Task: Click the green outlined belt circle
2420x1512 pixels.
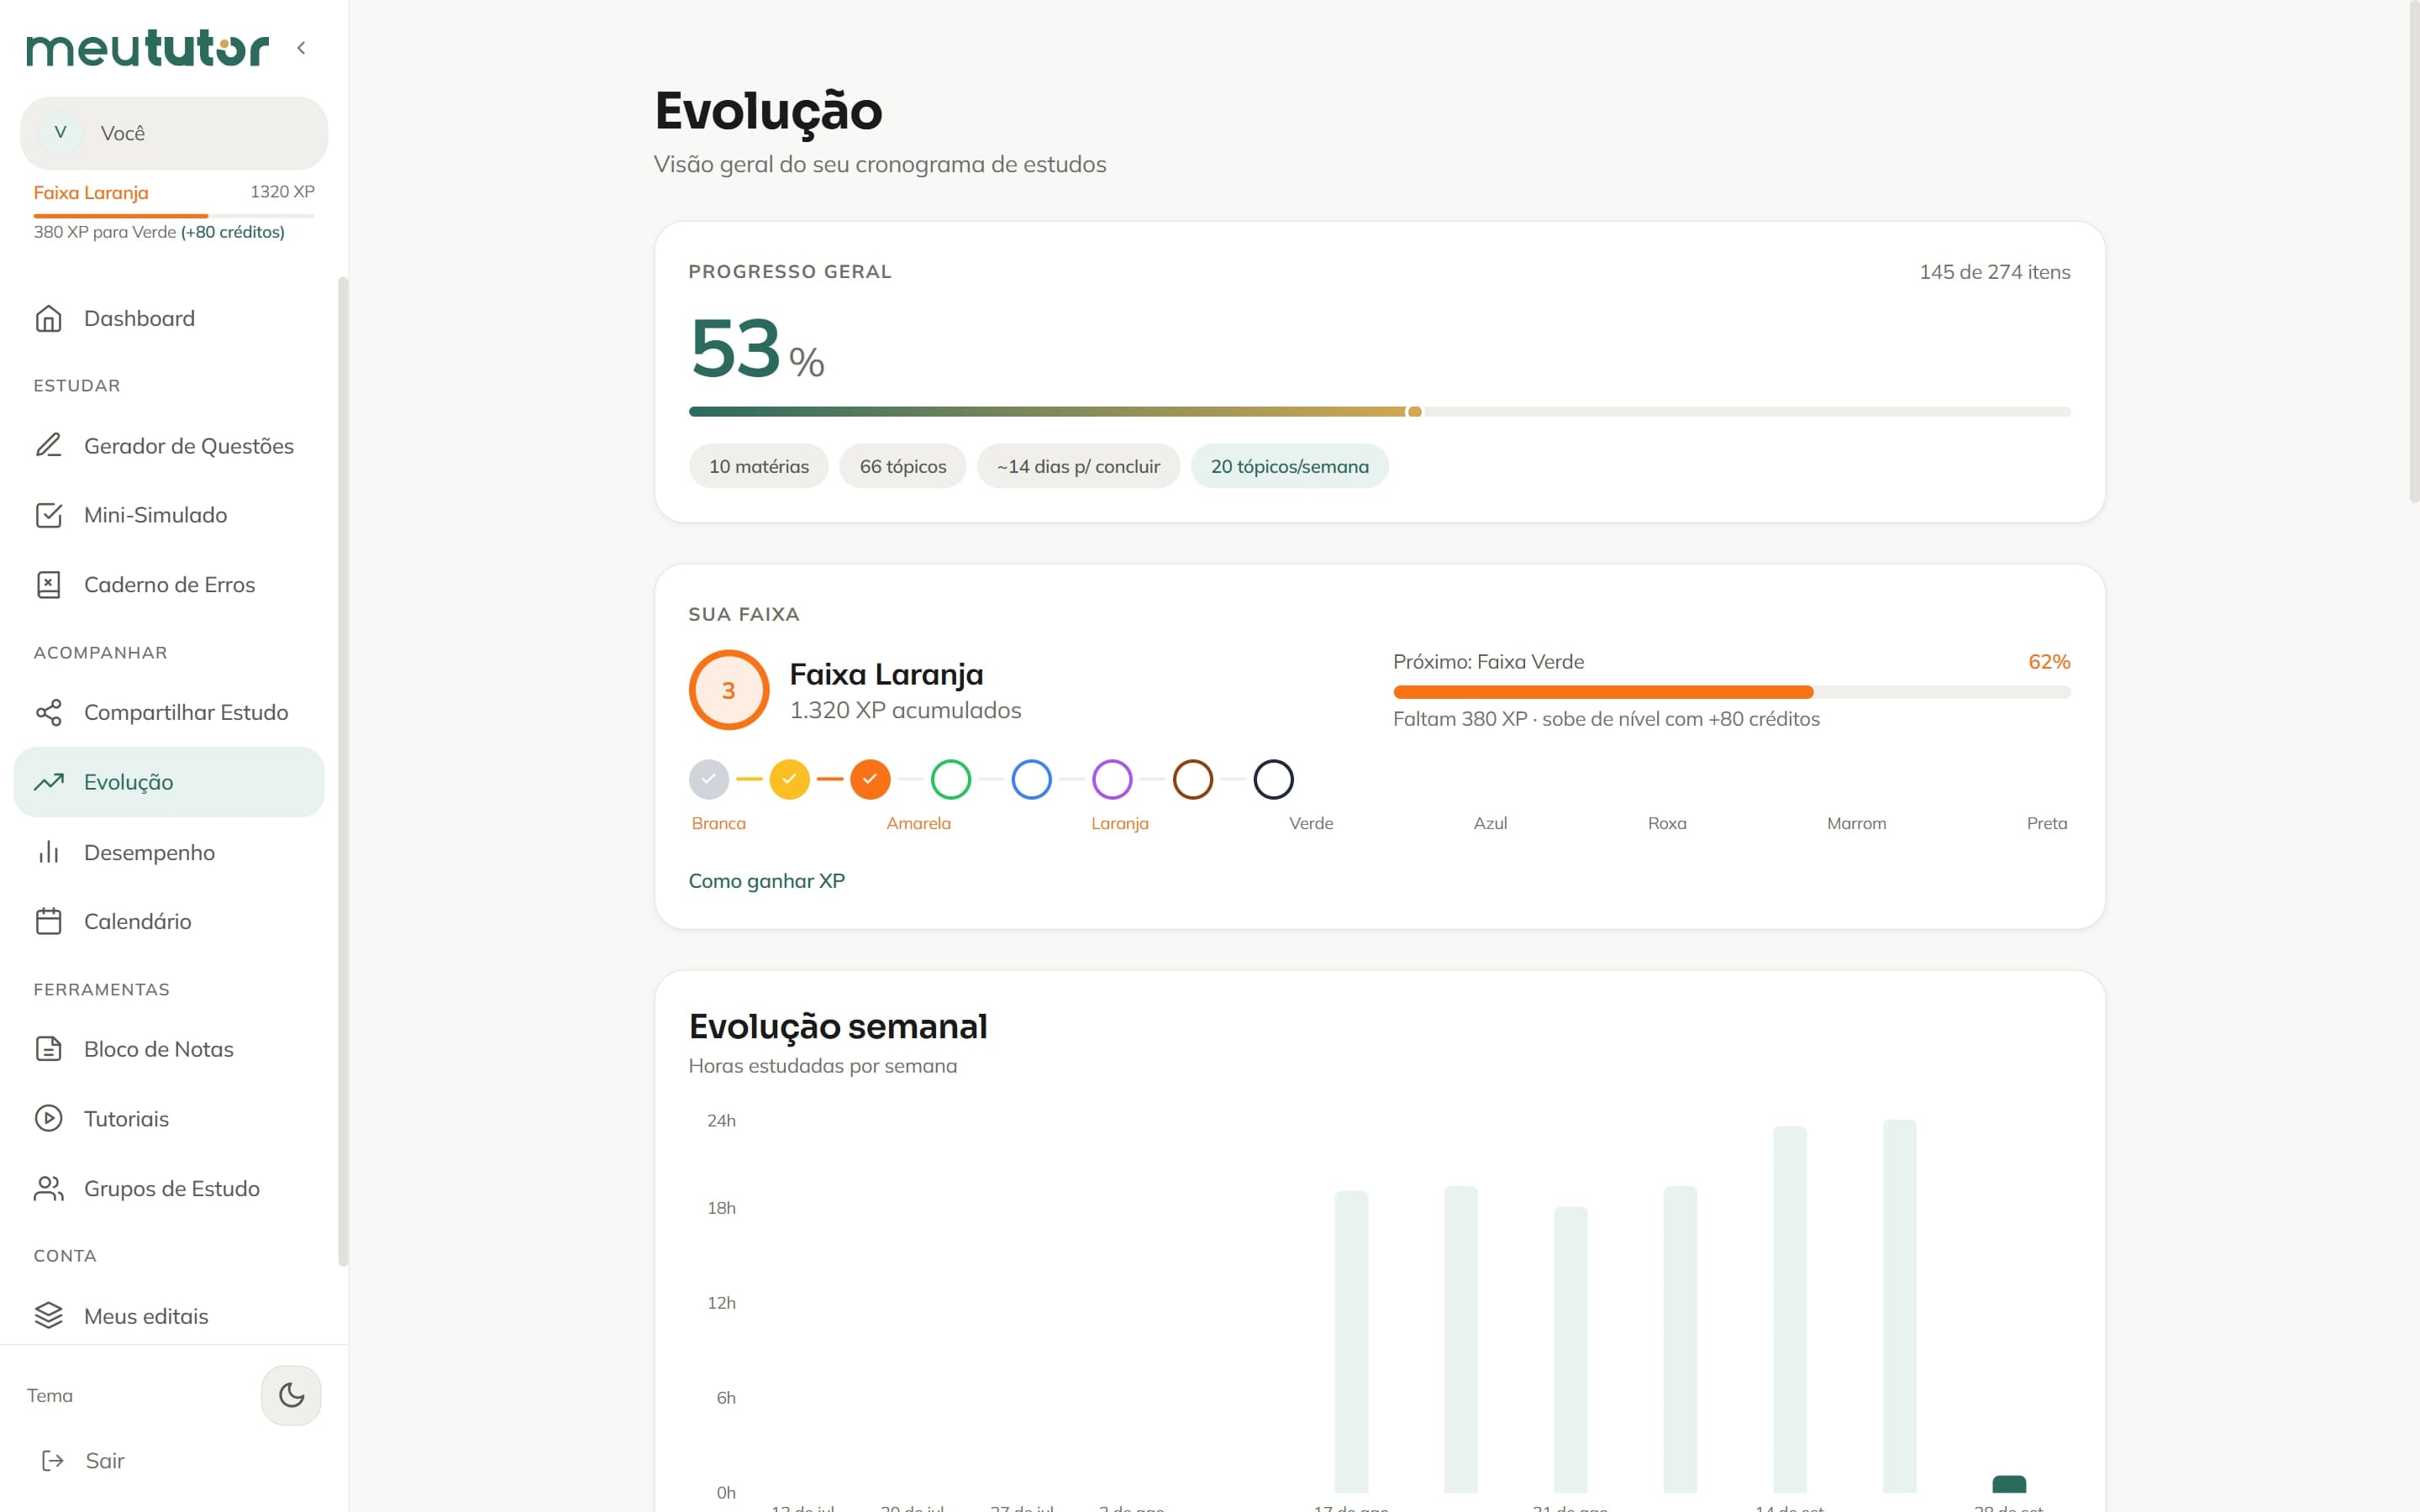Action: click(x=951, y=779)
